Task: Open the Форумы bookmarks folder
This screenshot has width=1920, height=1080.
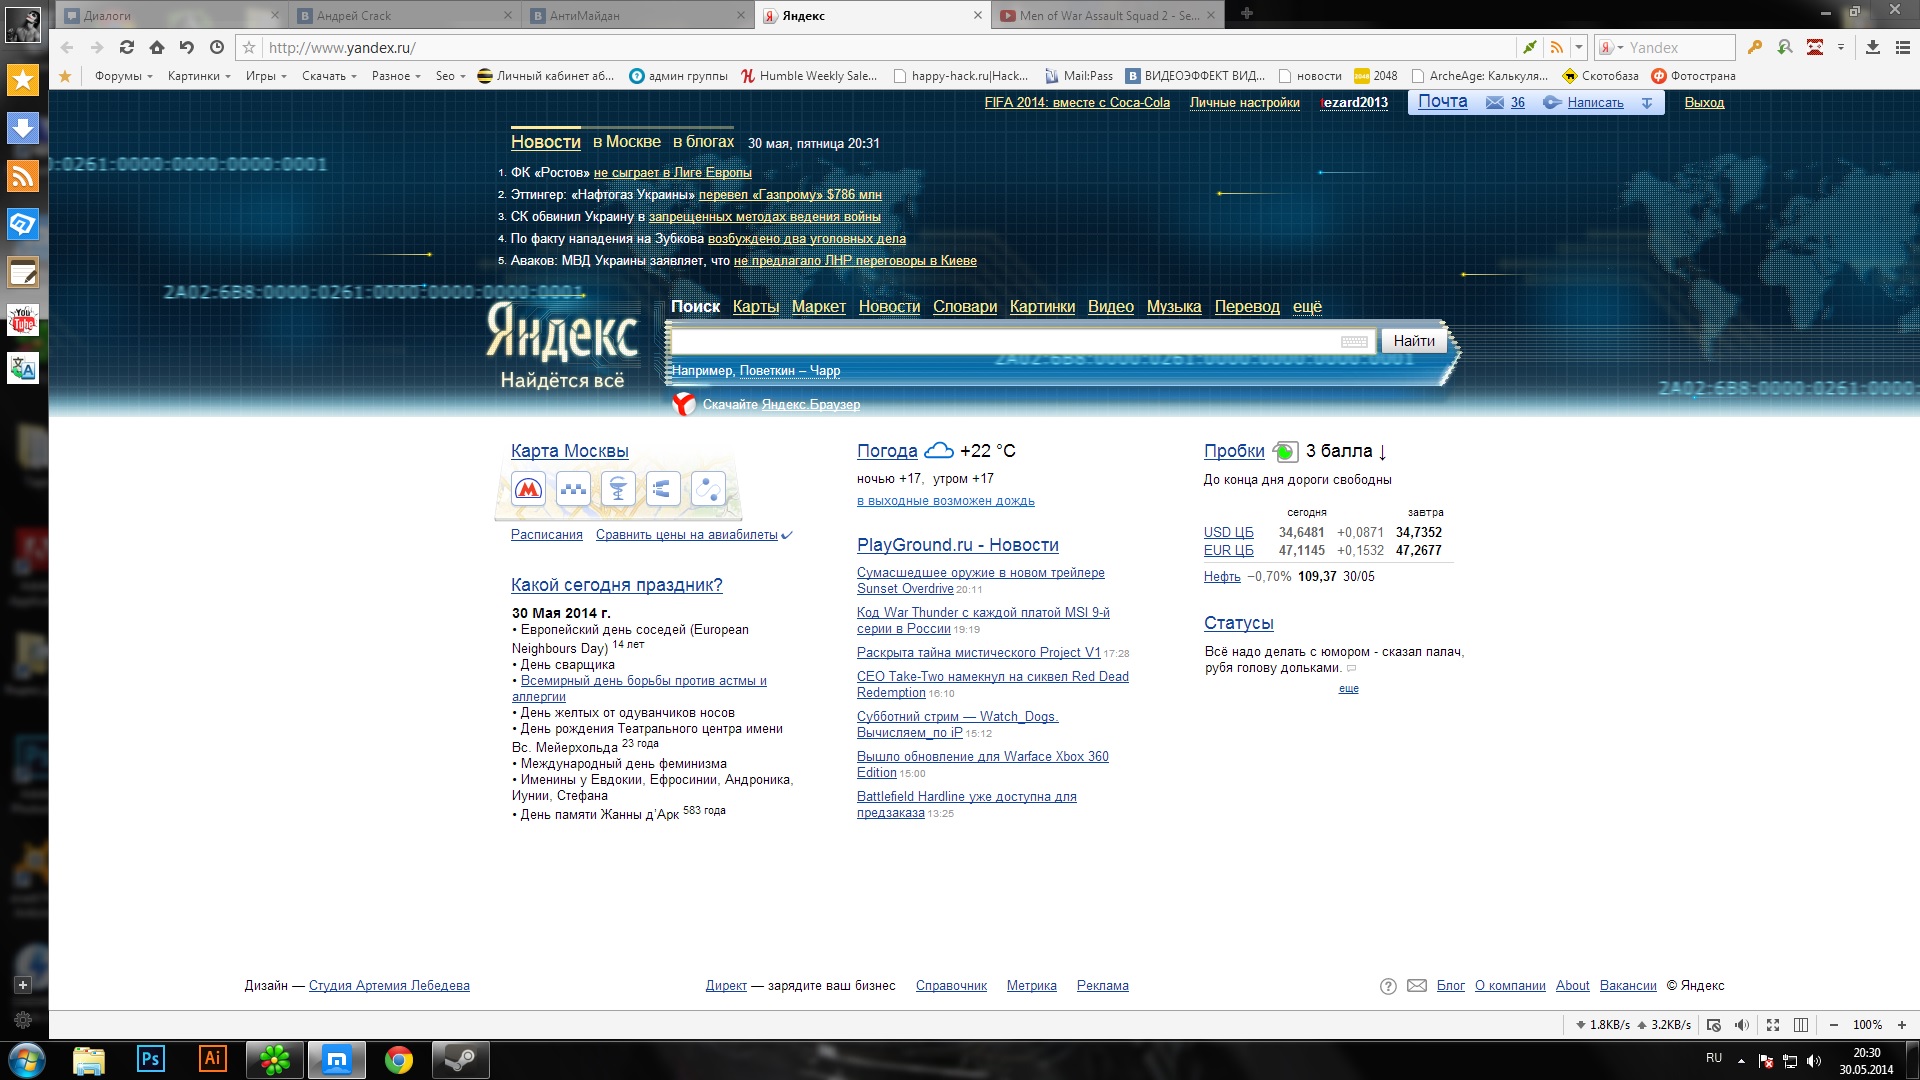Action: [123, 76]
